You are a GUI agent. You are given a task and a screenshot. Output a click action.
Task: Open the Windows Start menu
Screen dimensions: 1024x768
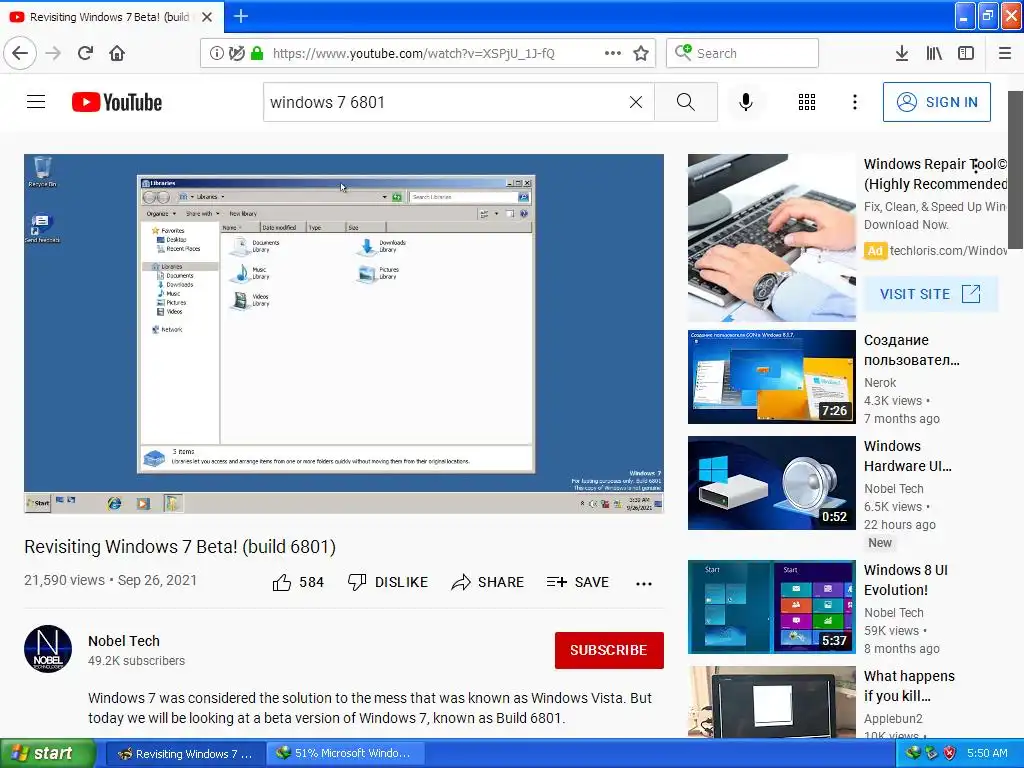[48, 754]
